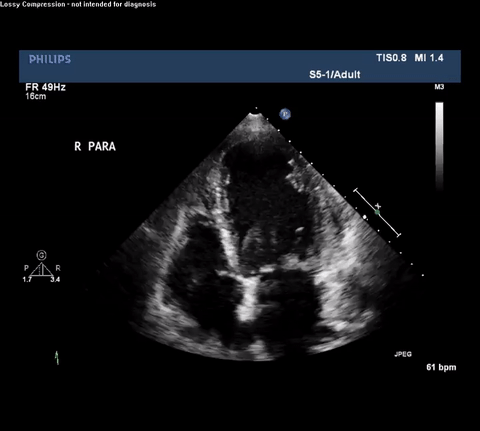Click the 61 bpm heart rate readout
The width and height of the screenshot is (480, 431).
[x=441, y=367]
